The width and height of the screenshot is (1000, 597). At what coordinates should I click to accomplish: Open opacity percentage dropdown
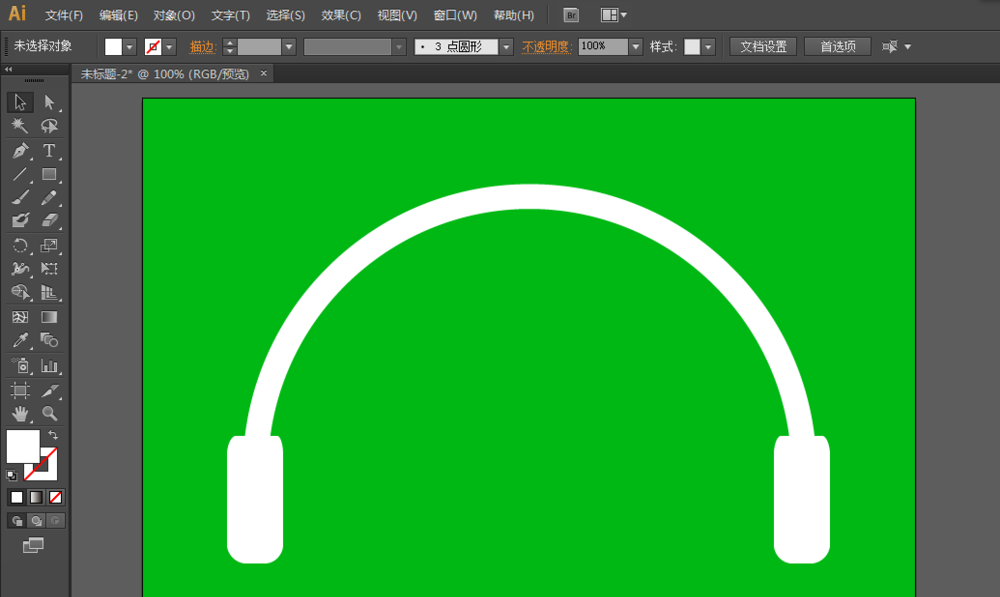tap(635, 47)
